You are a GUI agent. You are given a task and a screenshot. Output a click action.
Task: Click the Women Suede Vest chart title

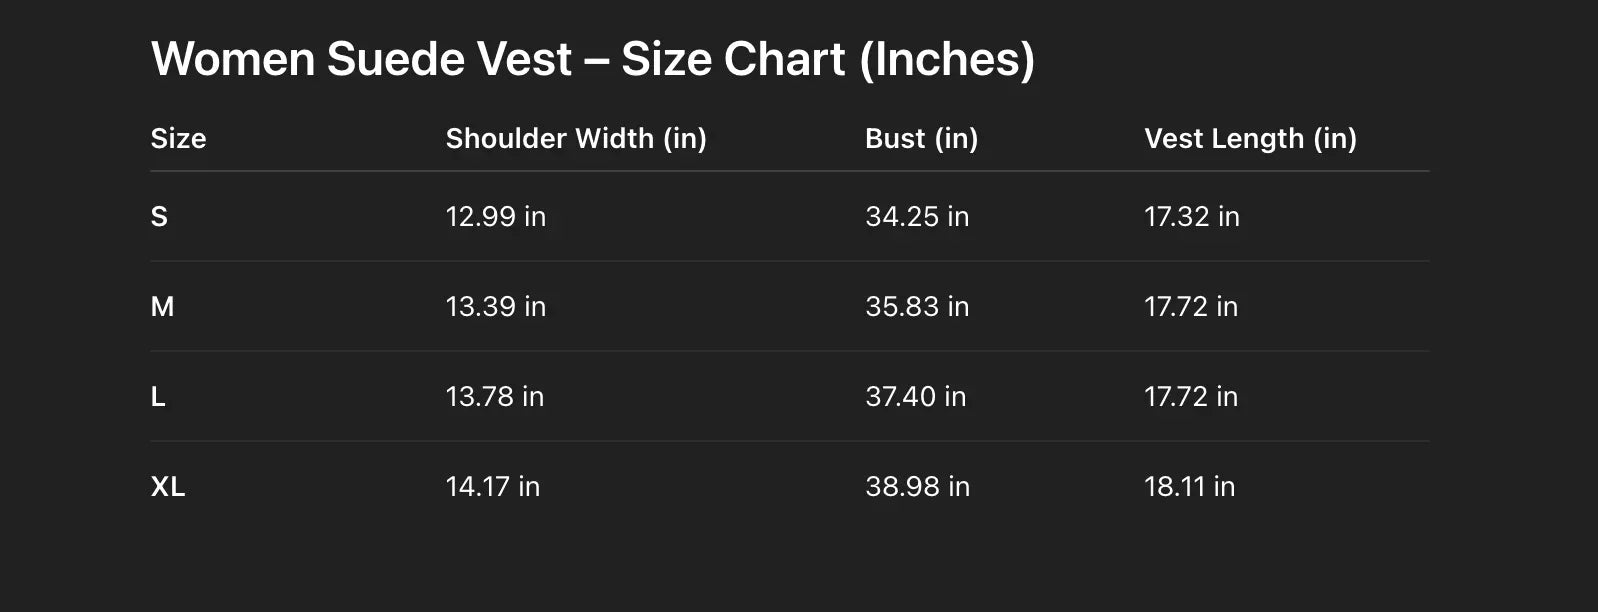coord(592,59)
